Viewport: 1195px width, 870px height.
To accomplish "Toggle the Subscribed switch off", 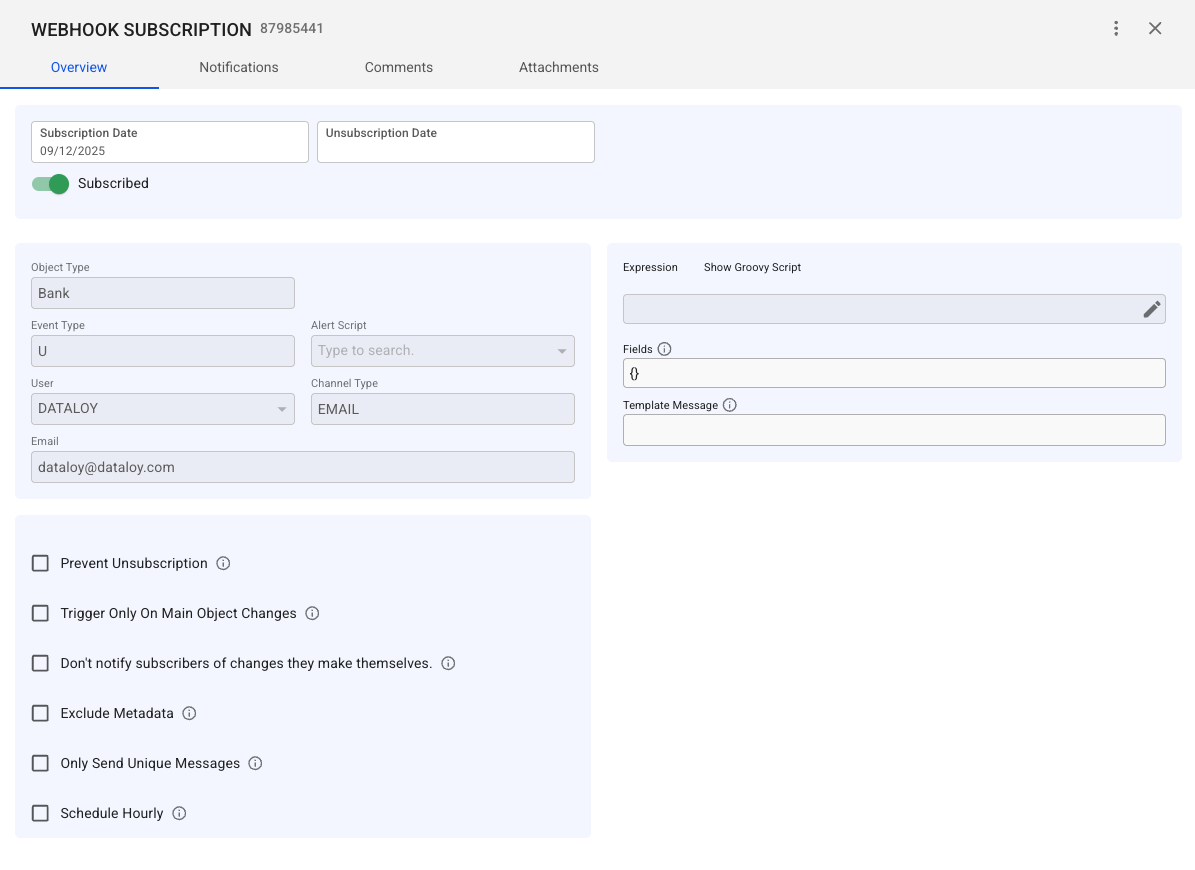I will (x=50, y=184).
